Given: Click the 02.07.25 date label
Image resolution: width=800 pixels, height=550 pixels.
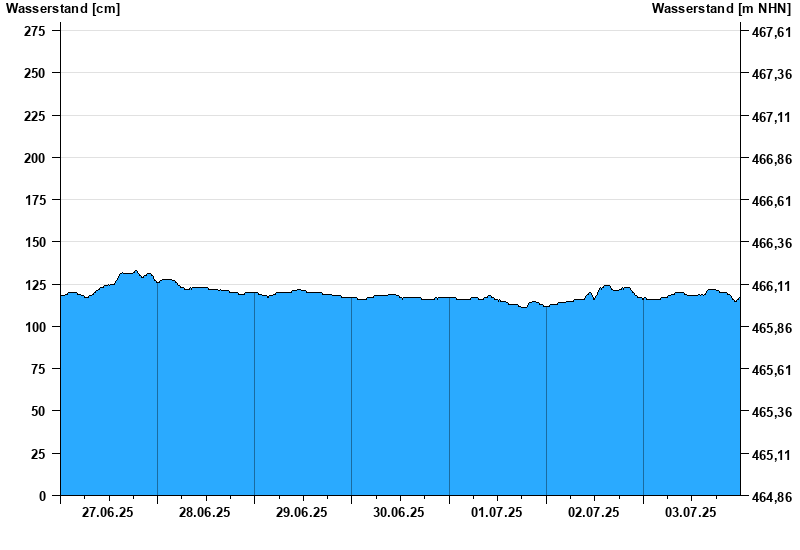Looking at the screenshot, I should [594, 512].
